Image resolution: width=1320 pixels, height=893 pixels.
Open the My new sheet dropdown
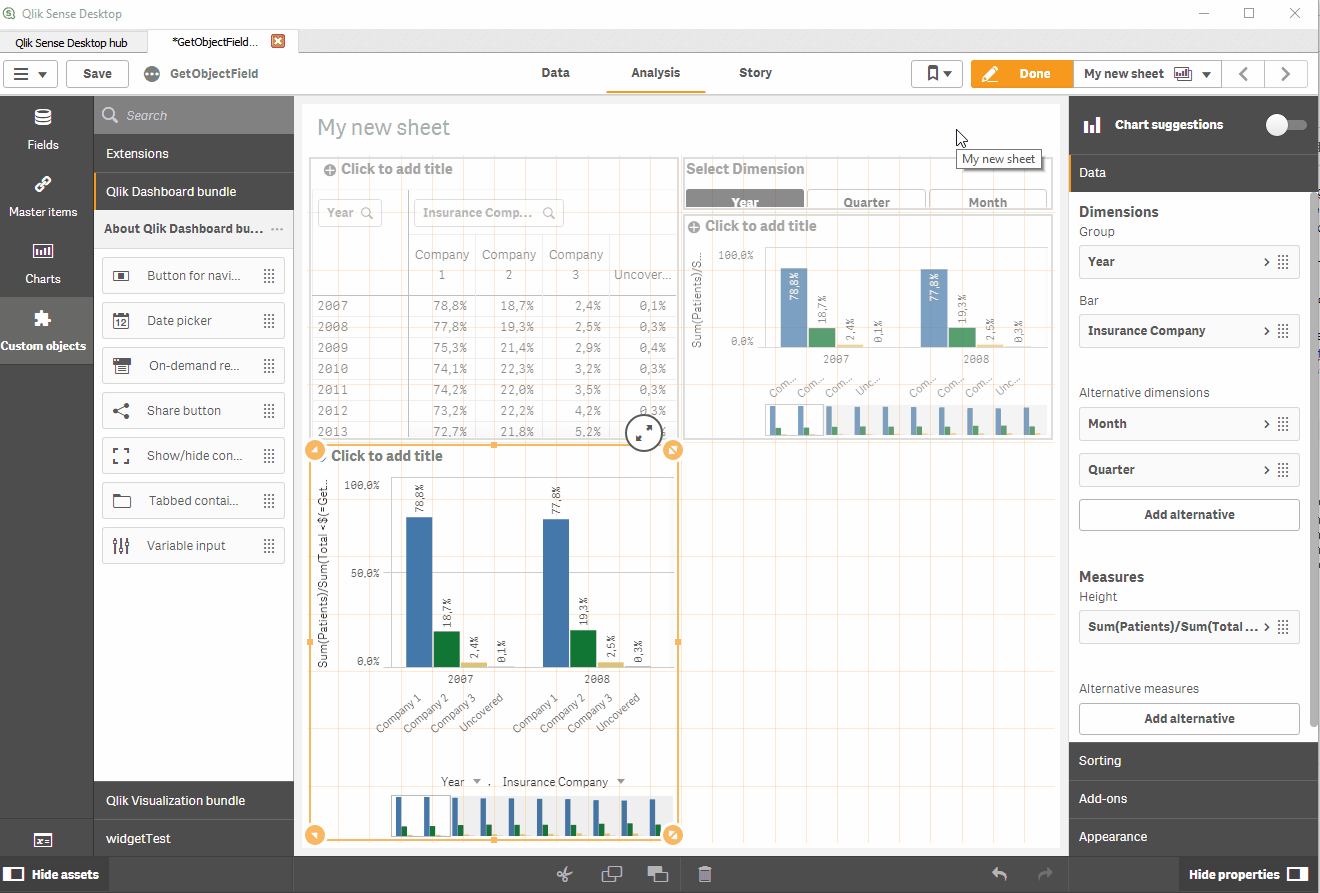1147,74
